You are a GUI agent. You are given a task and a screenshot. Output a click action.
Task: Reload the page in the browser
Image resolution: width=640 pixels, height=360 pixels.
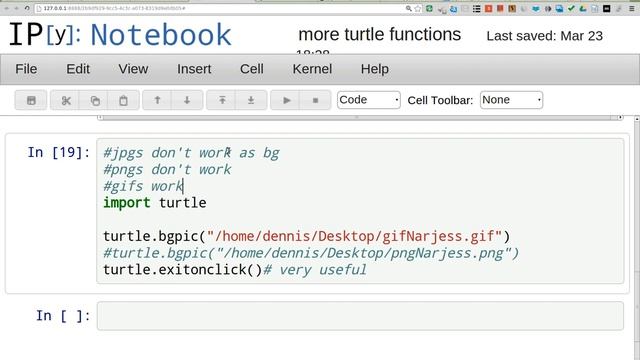[x=27, y=8]
